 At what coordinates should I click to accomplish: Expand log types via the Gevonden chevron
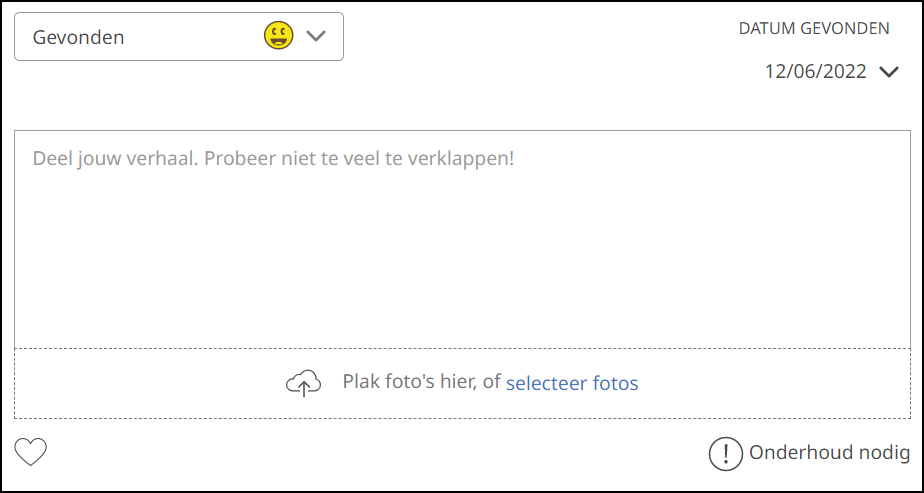pos(316,37)
